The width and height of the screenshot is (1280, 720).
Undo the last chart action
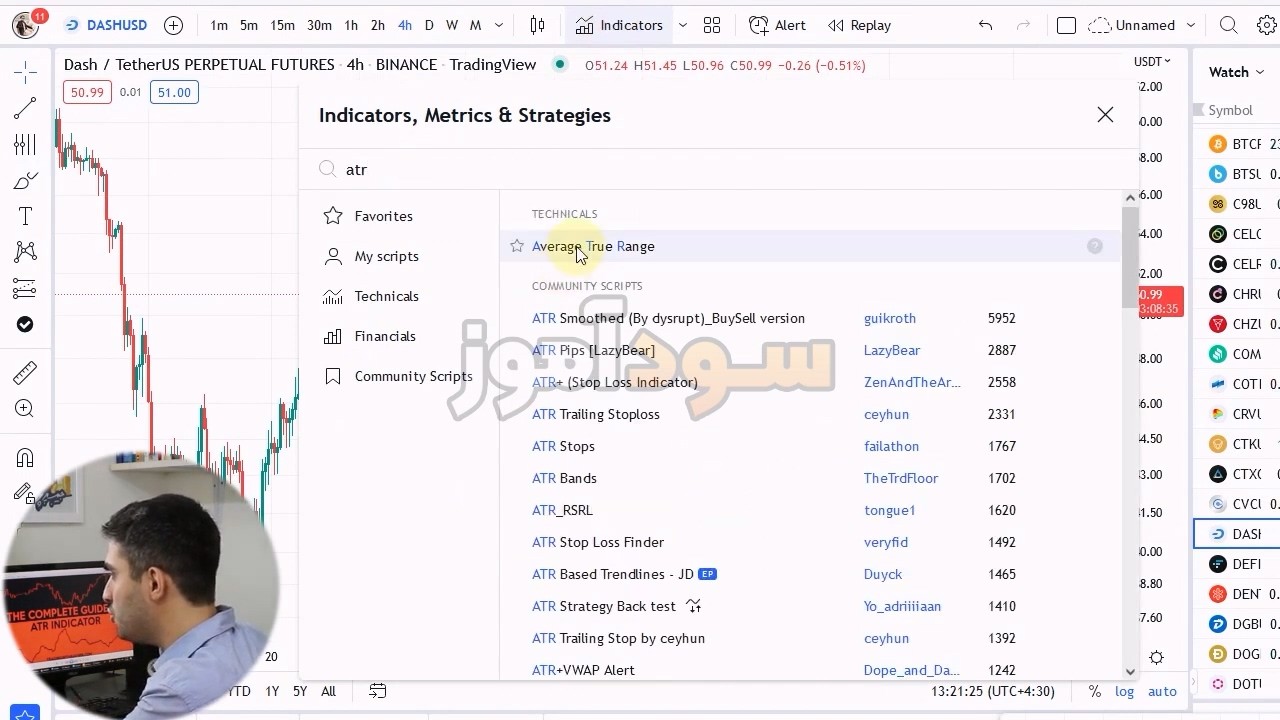coord(986,25)
